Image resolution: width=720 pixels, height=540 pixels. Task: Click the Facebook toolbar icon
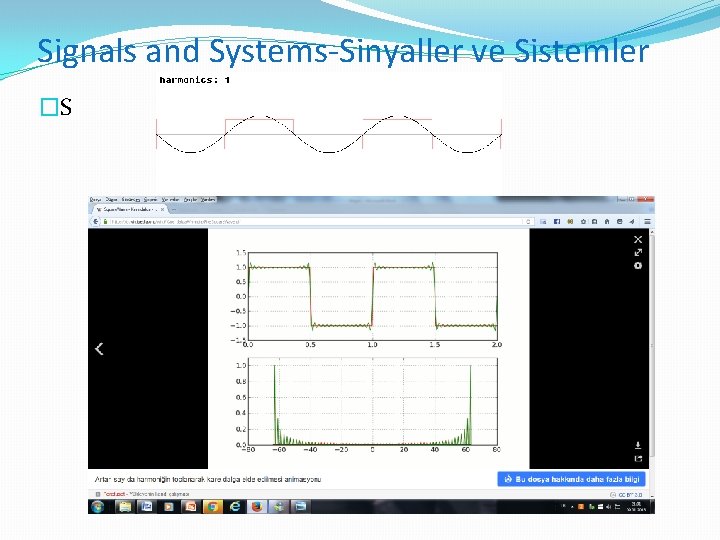point(557,221)
